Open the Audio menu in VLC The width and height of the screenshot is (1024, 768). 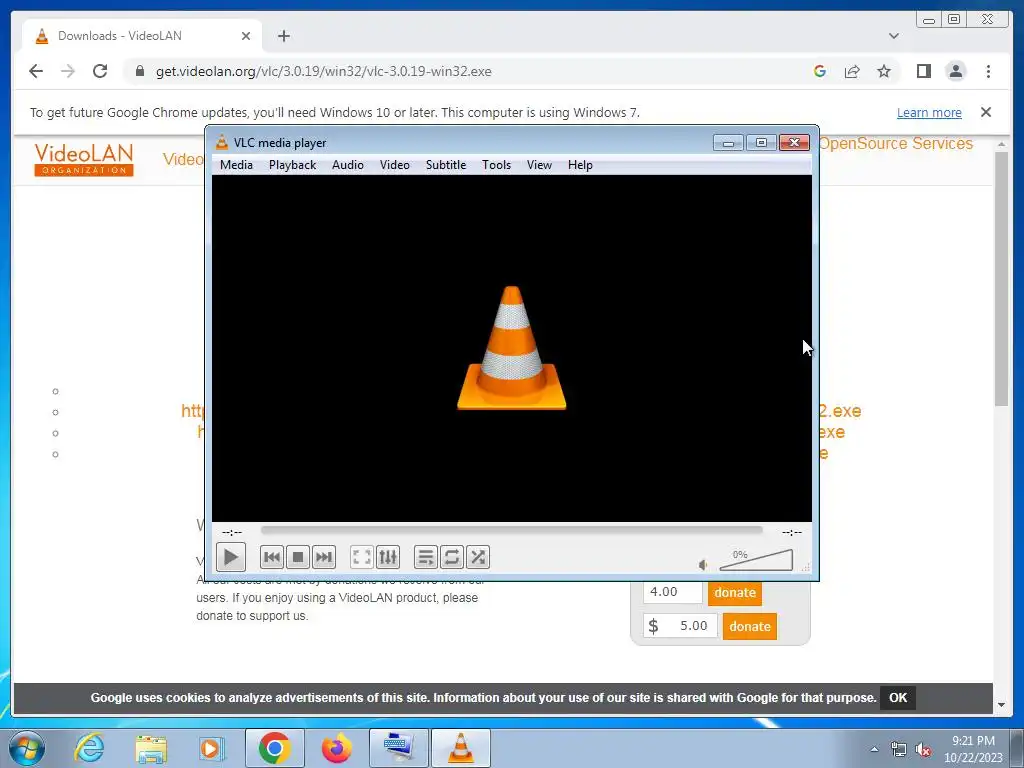click(347, 165)
